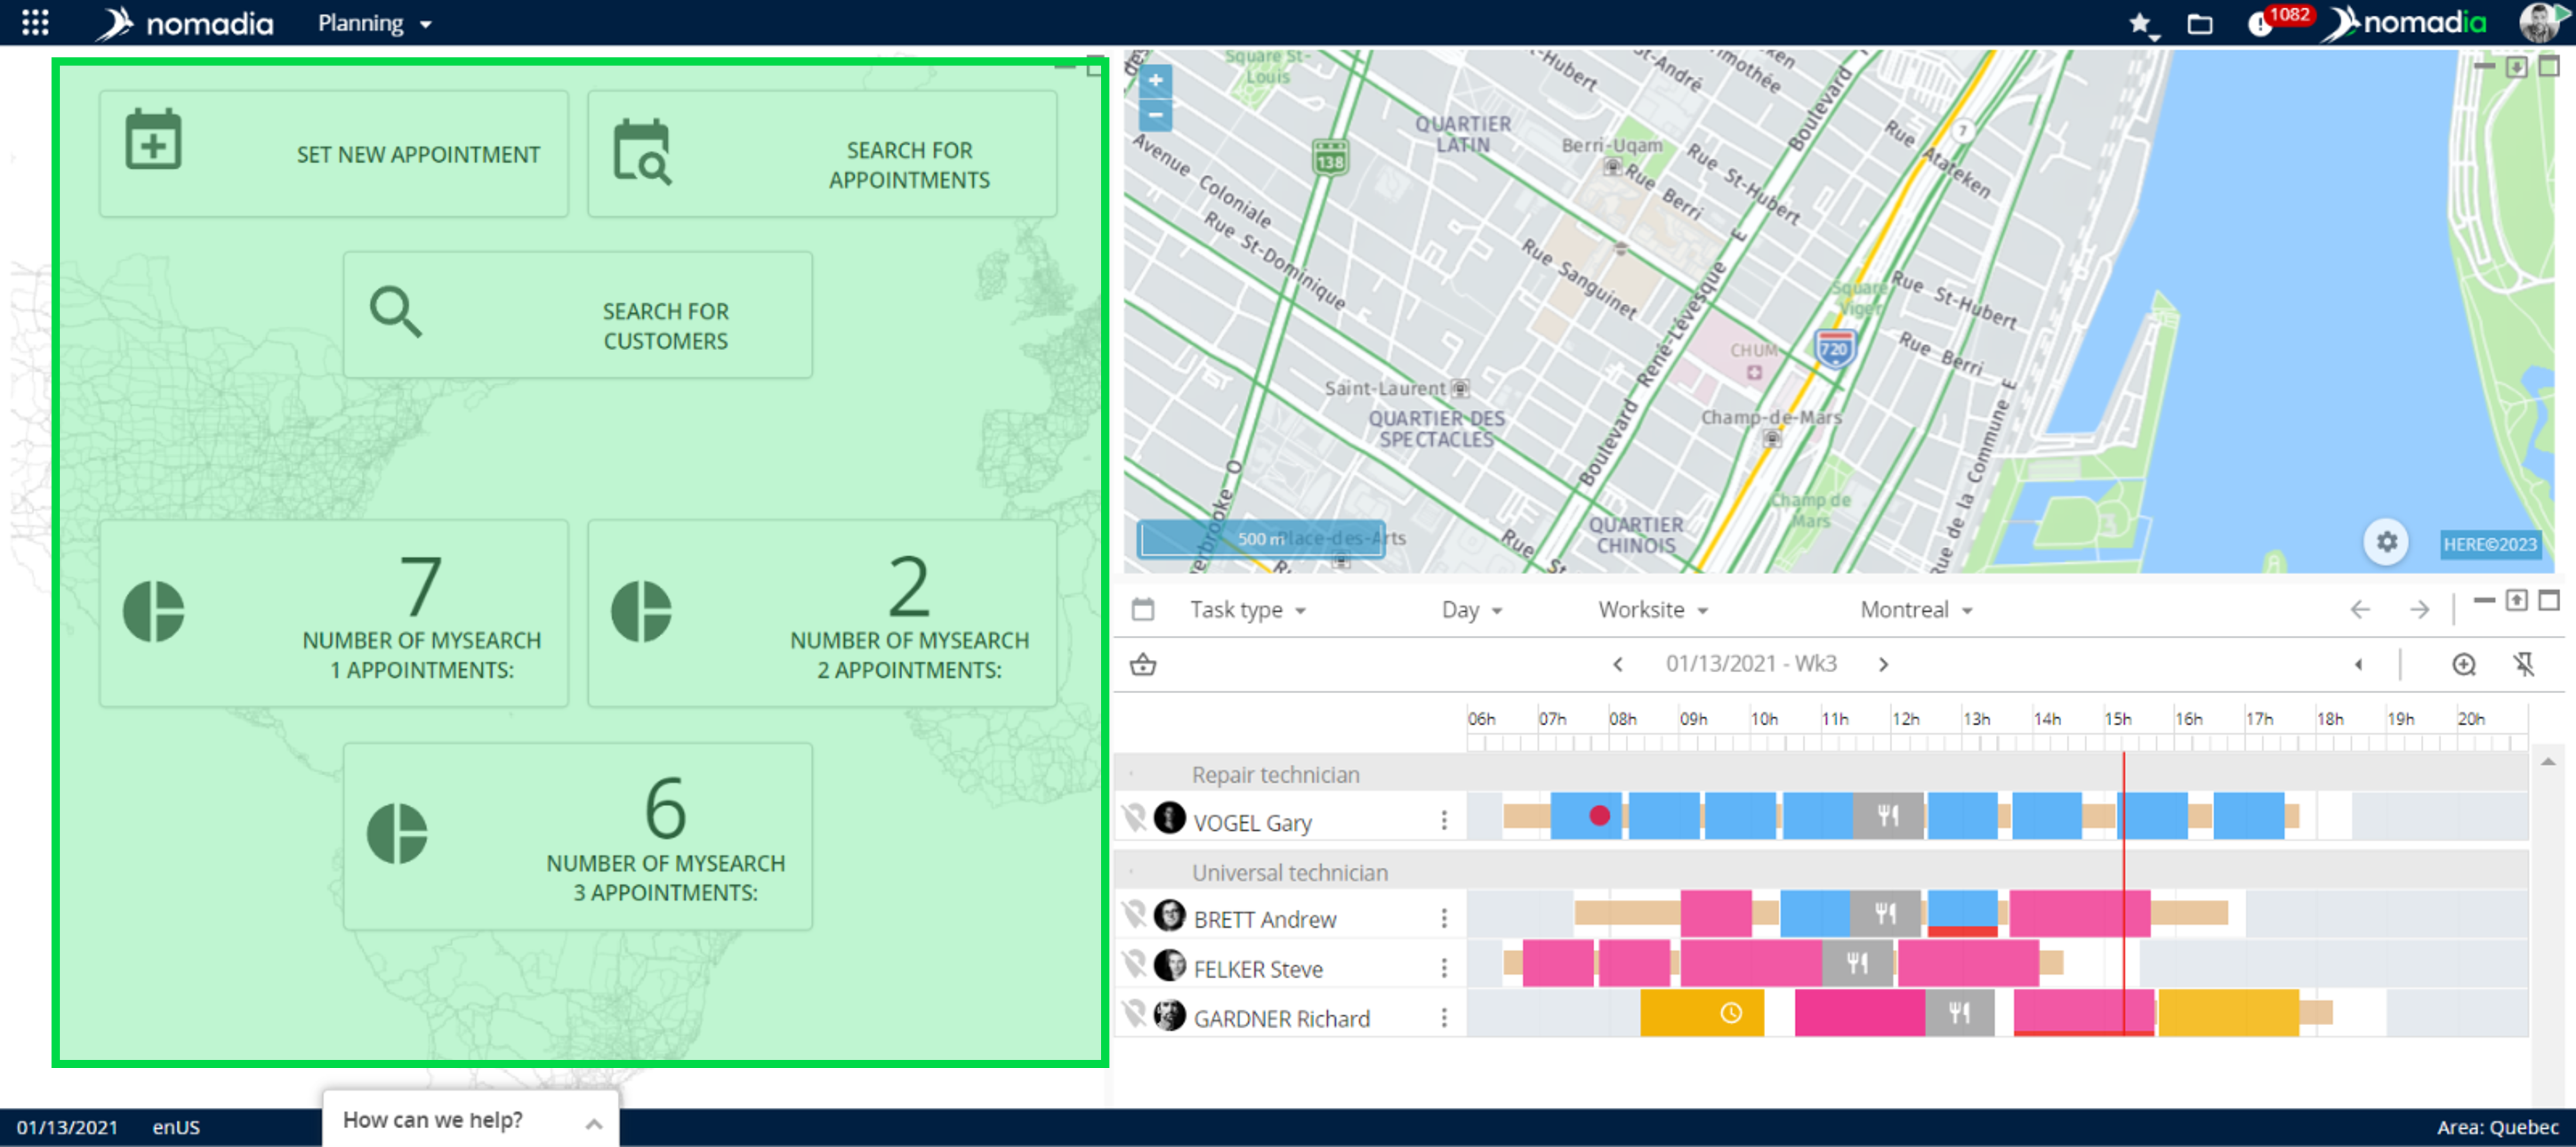The width and height of the screenshot is (2576, 1147).
Task: Zoom in the map with plus button
Action: [1155, 80]
